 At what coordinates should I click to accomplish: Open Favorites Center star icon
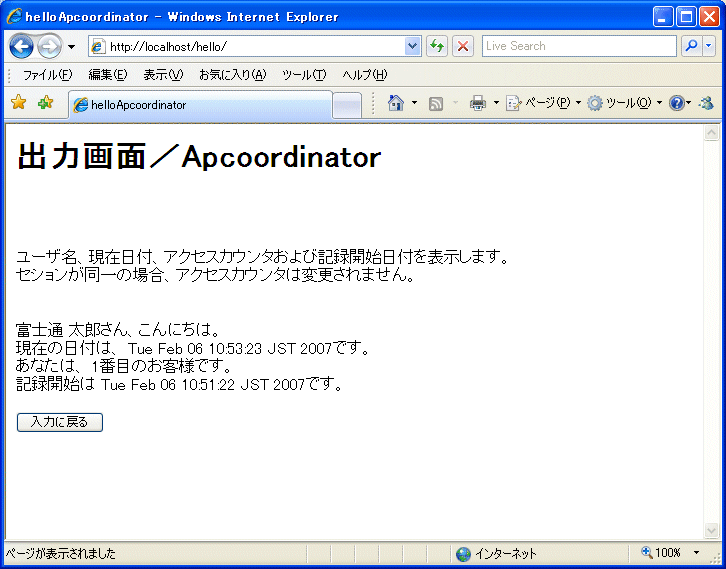click(19, 102)
